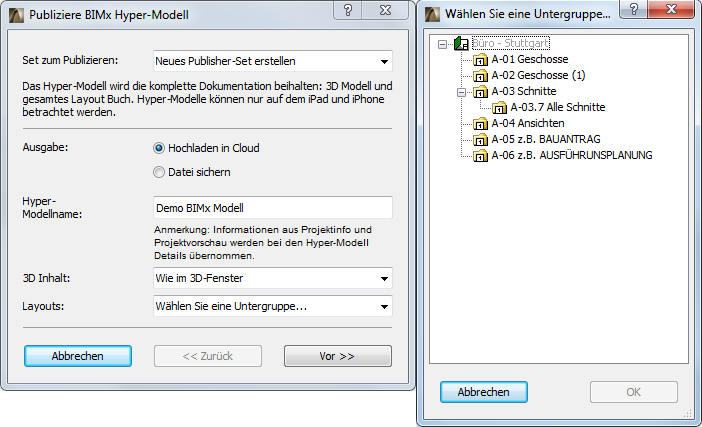
Task: Select subset A-02 Geschosse (1)
Action: tap(538, 75)
